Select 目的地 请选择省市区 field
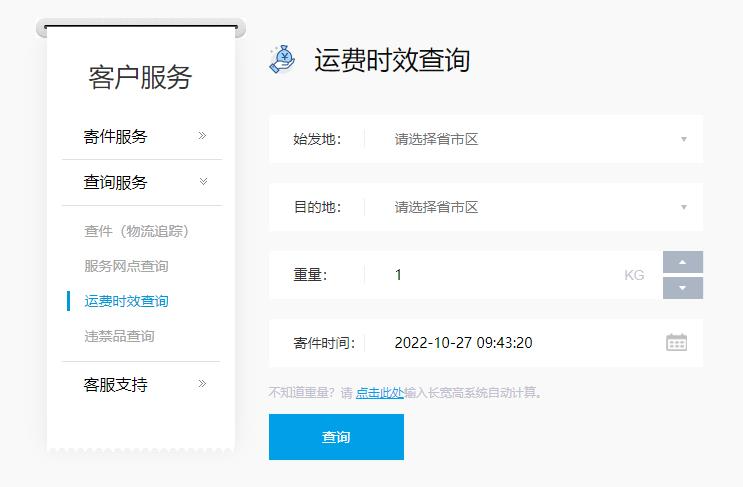743x487 pixels. [486, 207]
